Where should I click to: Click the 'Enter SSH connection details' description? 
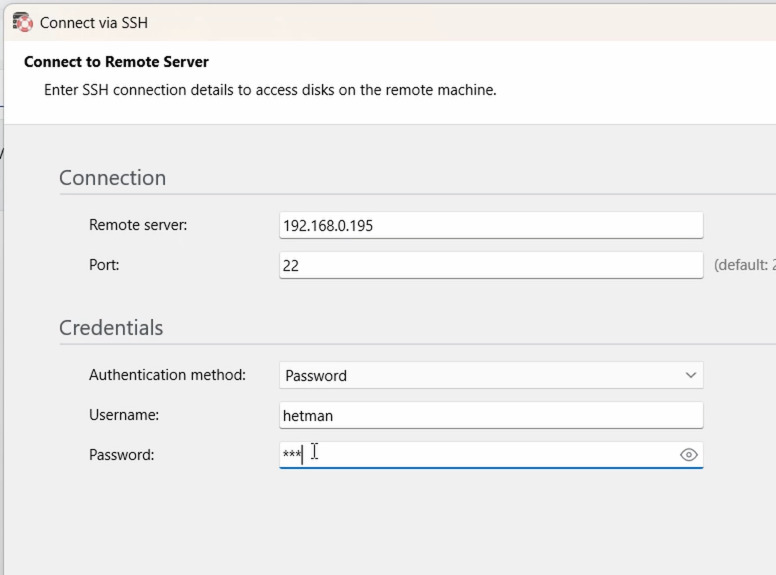(270, 90)
